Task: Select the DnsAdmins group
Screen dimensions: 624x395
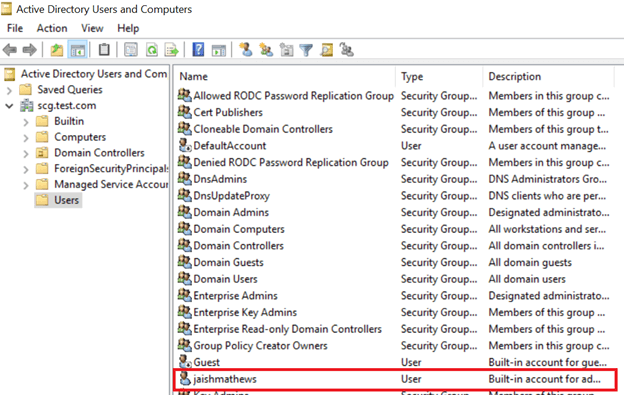Action: 220,179
